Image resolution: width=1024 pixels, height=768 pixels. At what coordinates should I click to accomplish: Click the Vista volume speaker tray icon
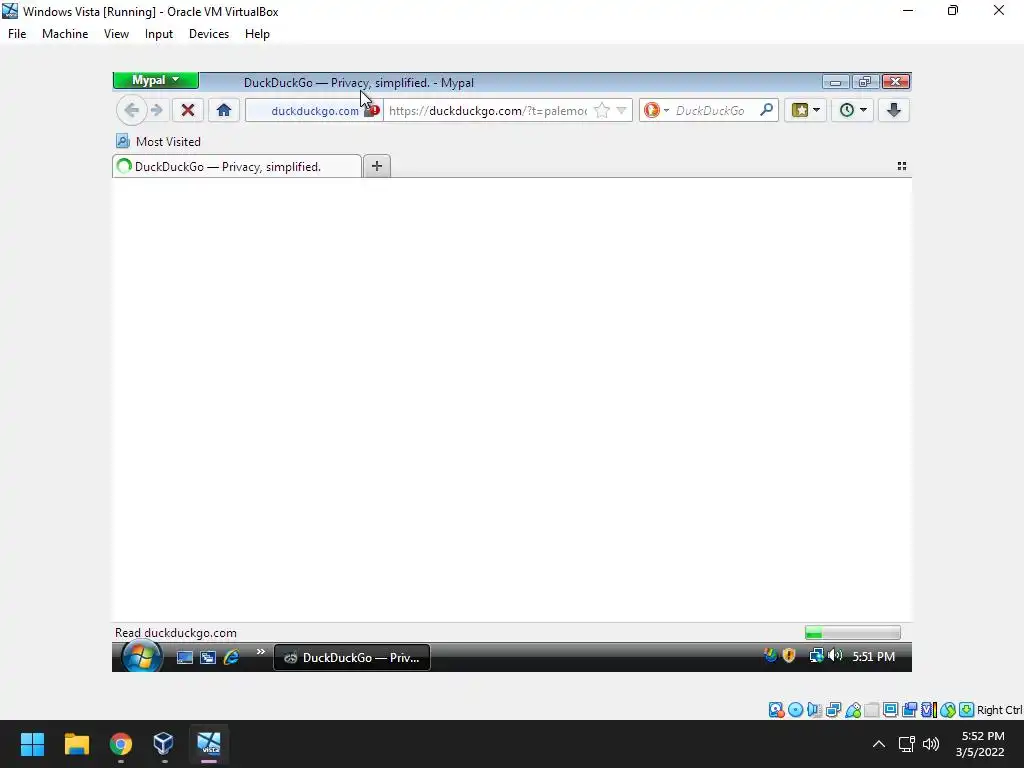tap(835, 655)
